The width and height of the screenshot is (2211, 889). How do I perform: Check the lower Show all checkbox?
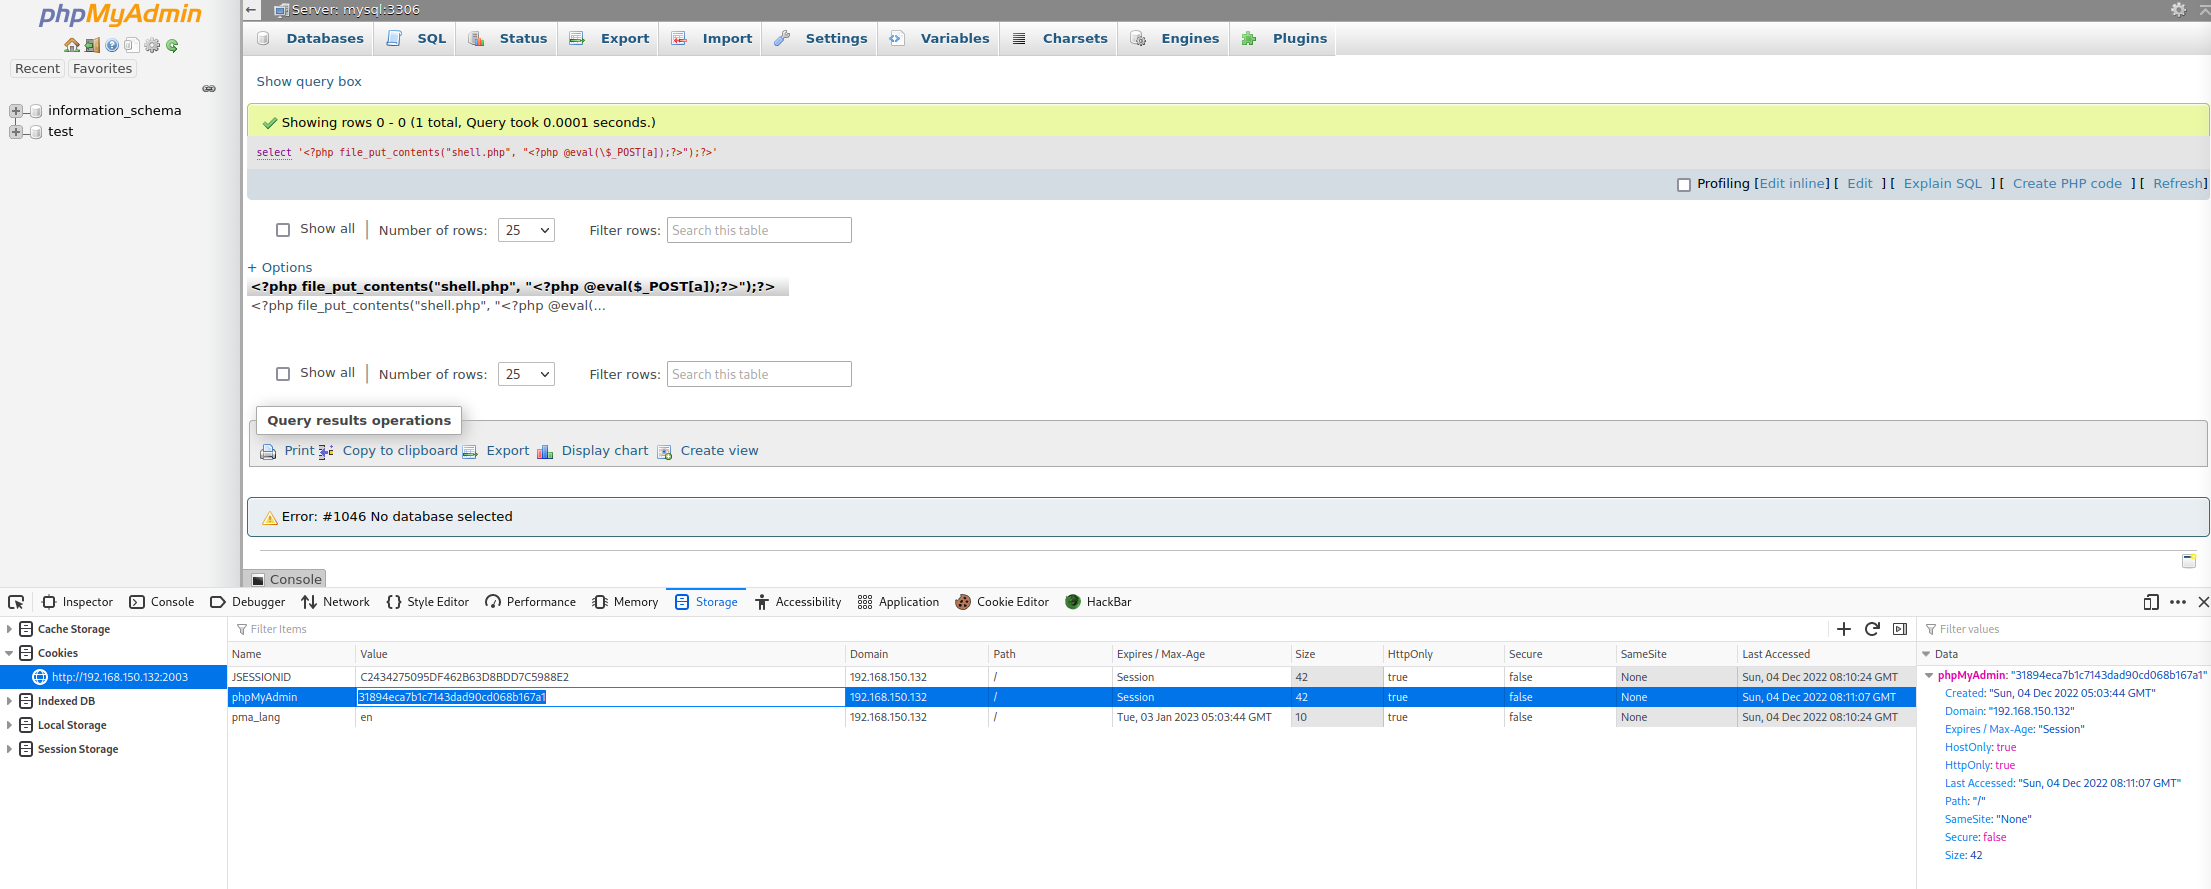283,374
